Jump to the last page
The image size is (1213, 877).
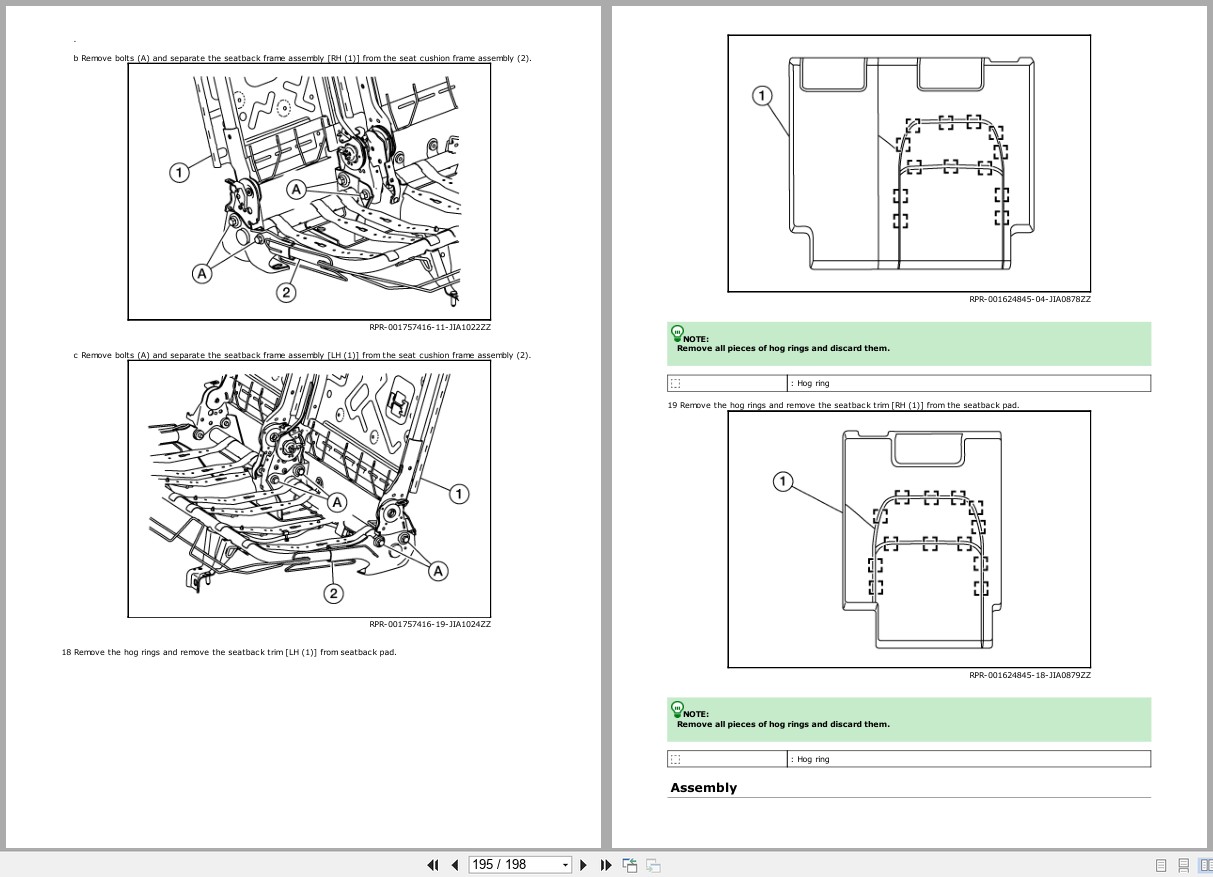coord(605,865)
